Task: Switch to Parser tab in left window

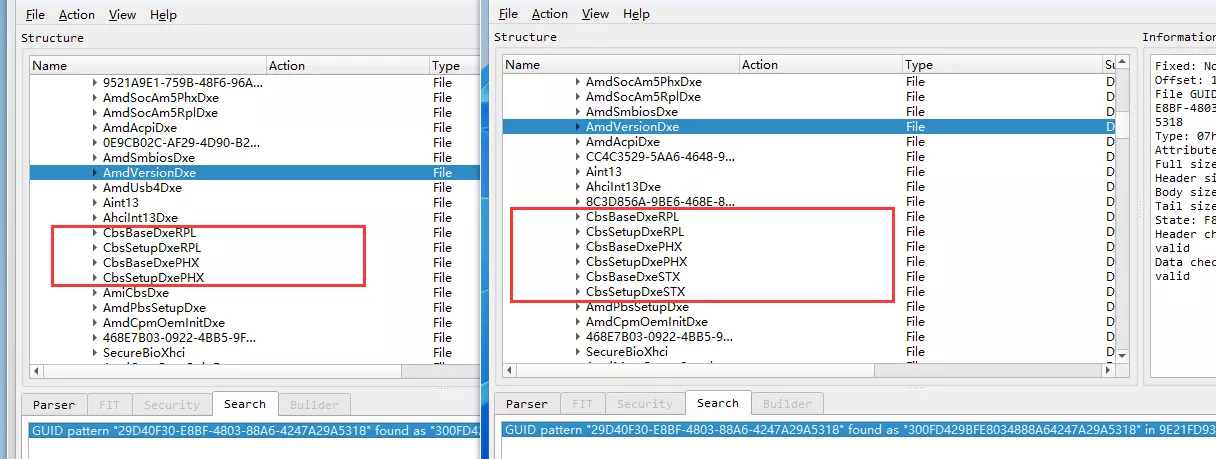Action: (x=54, y=405)
